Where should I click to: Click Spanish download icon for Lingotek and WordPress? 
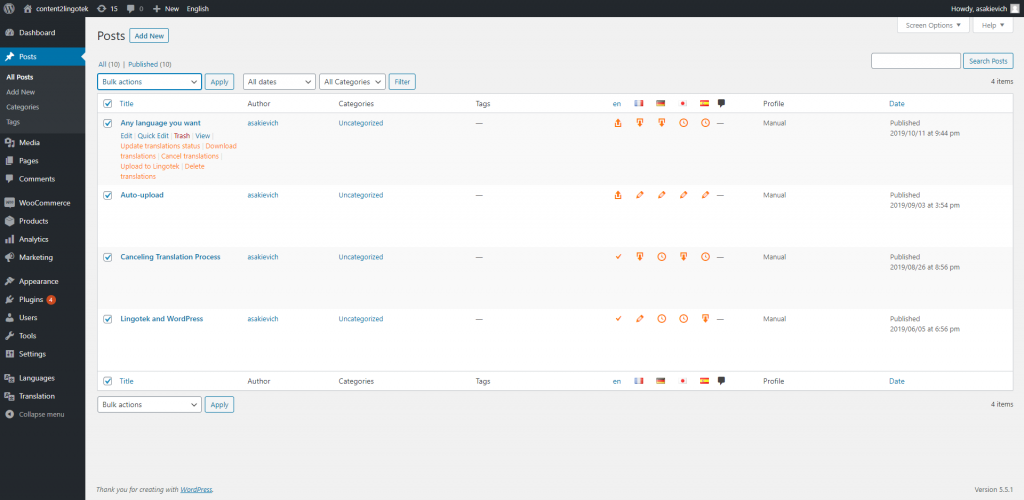(705, 319)
